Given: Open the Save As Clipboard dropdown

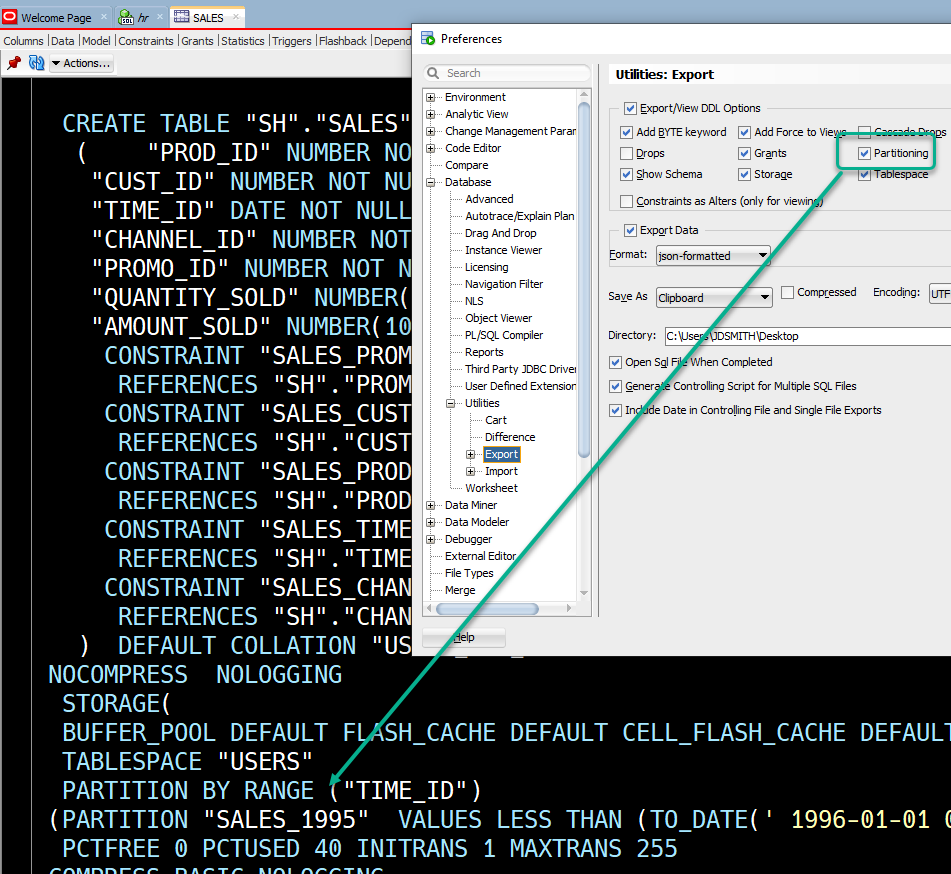Looking at the screenshot, I should (x=714, y=298).
